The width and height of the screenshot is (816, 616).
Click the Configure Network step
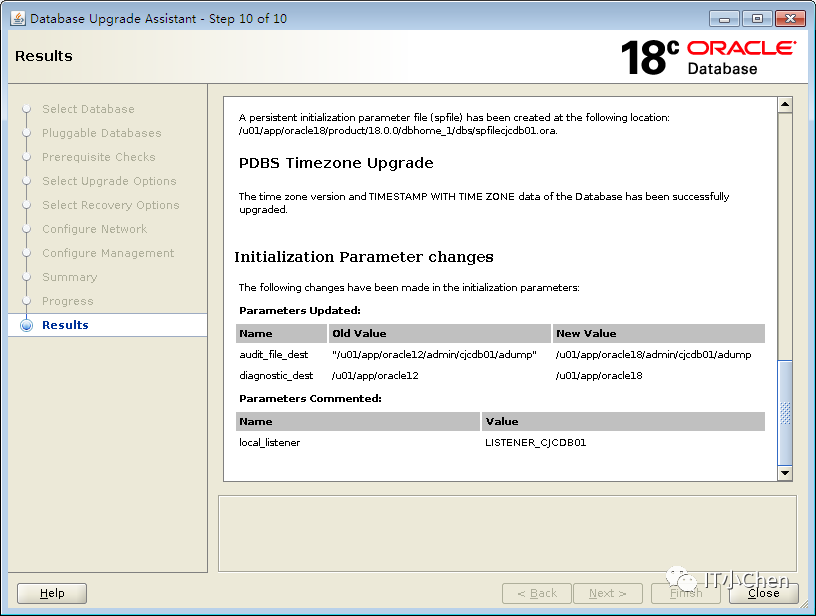[94, 229]
